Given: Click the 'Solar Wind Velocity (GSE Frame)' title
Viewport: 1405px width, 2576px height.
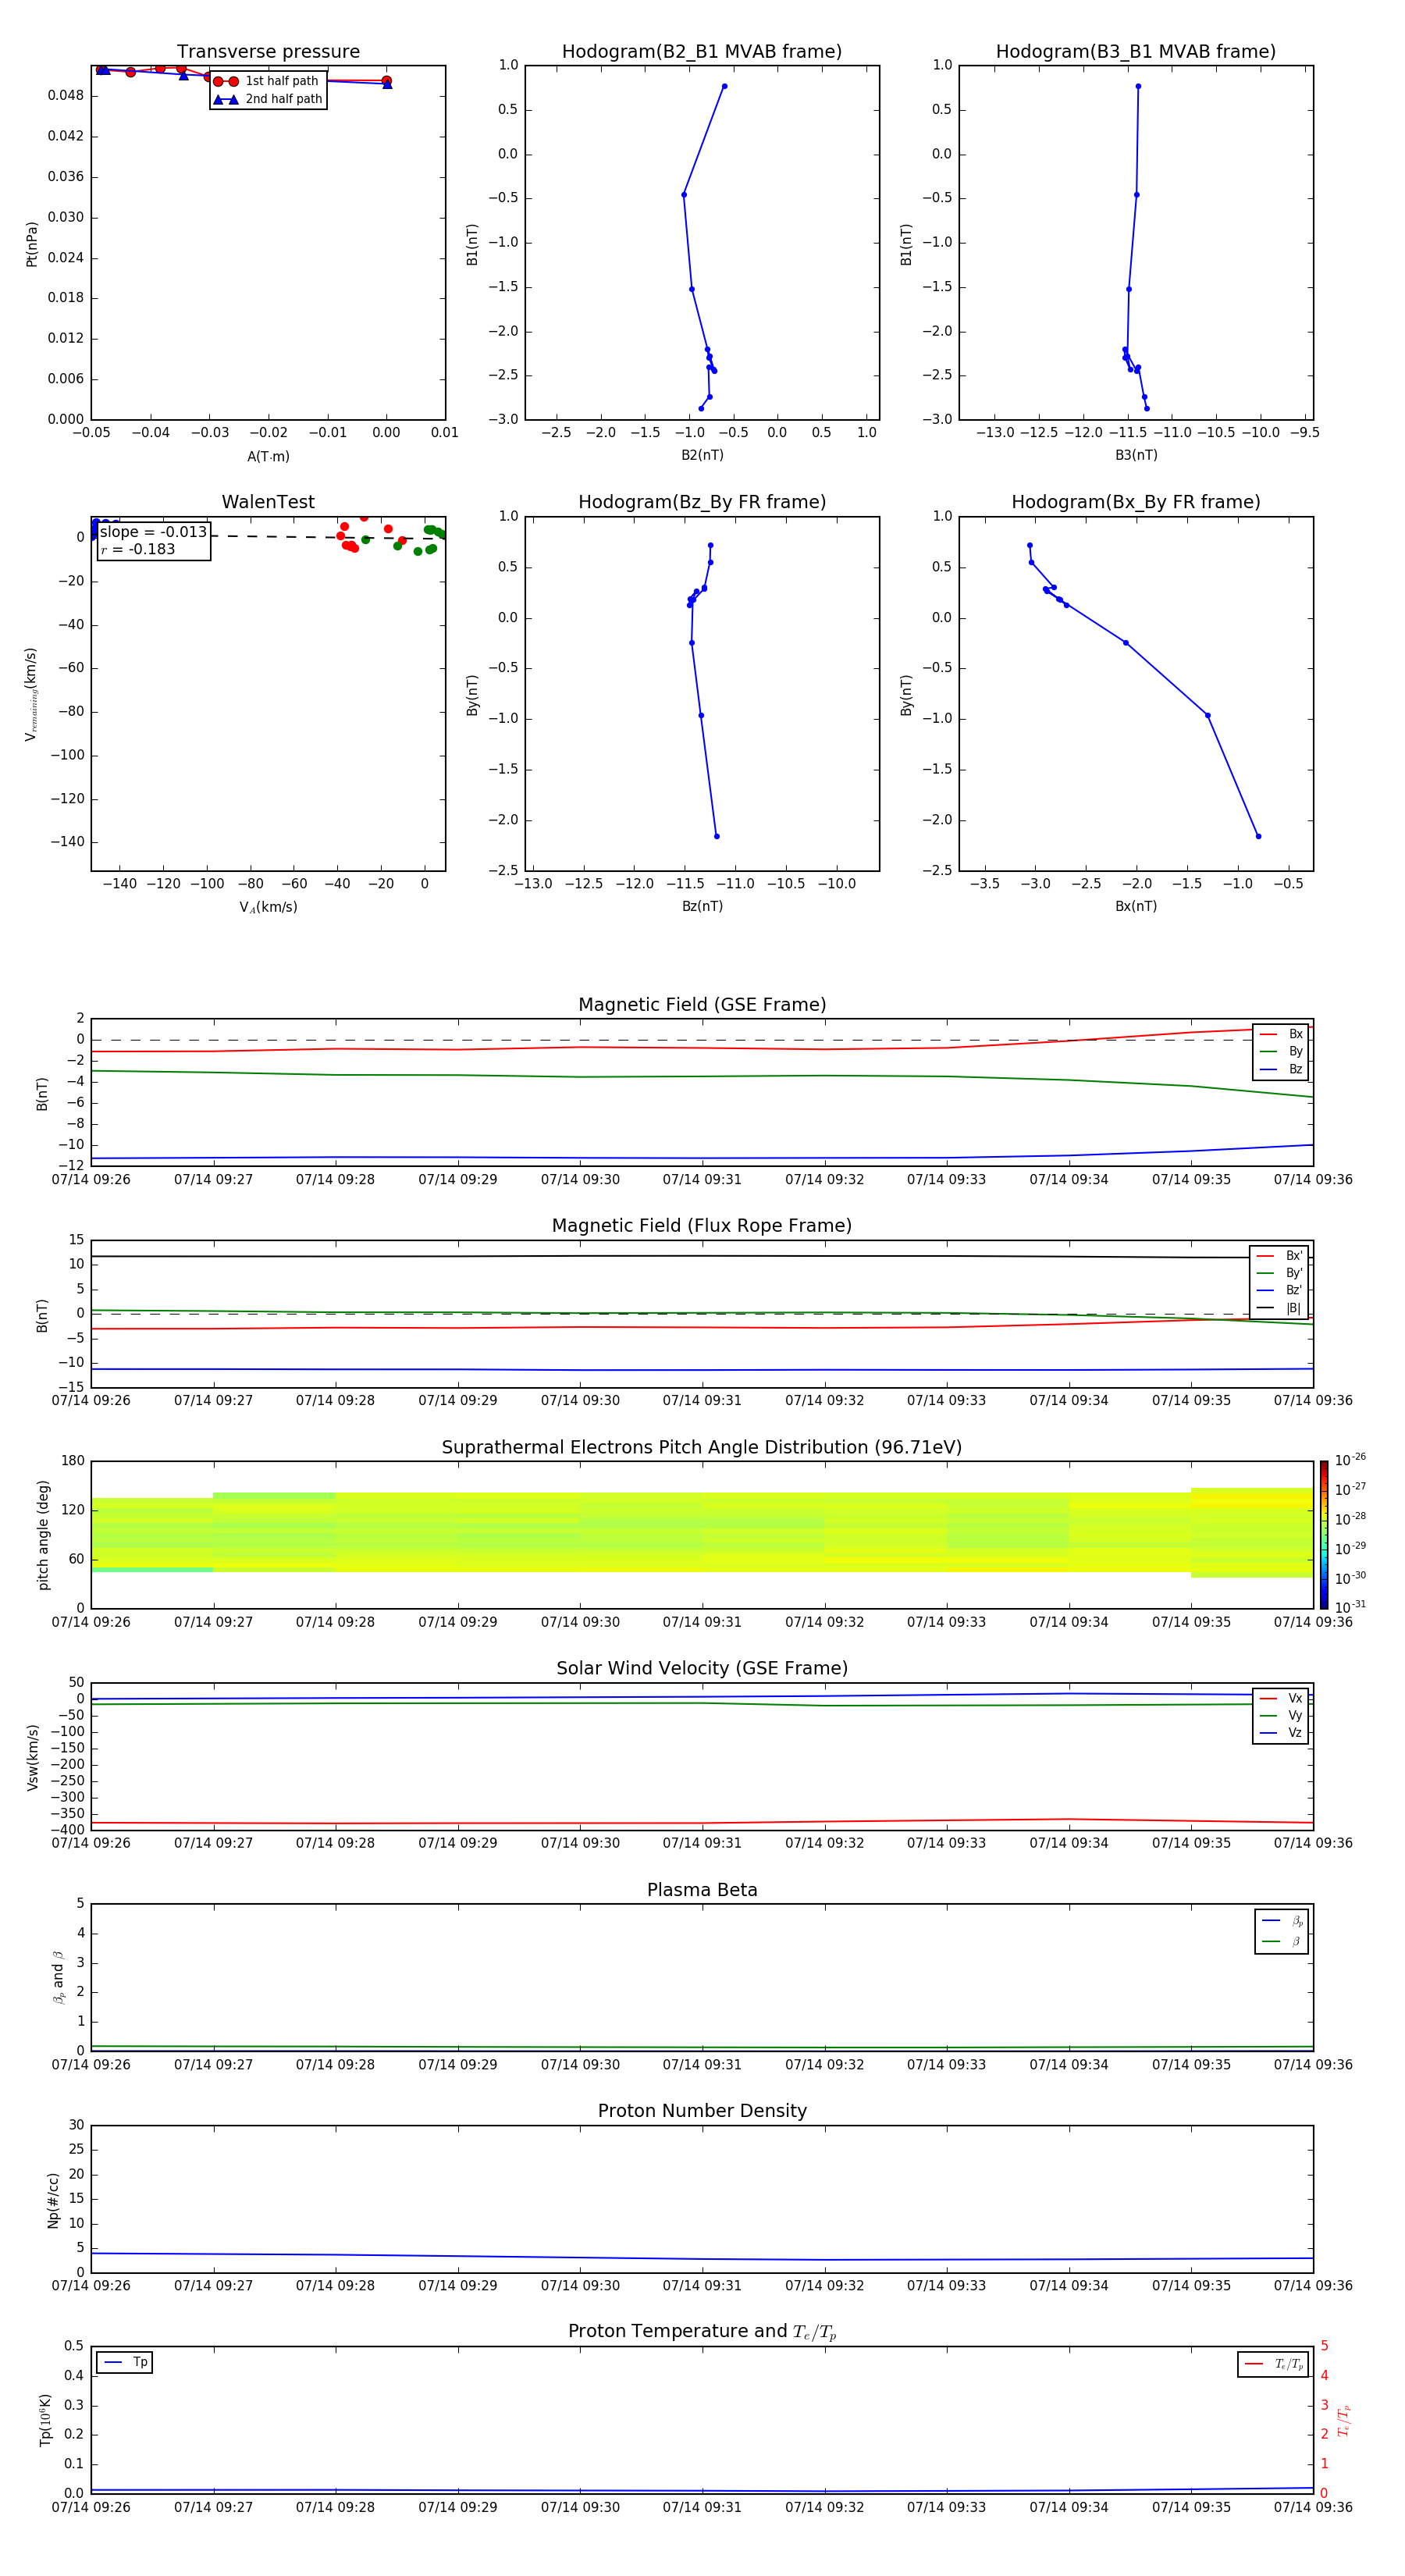Looking at the screenshot, I should click(702, 1669).
